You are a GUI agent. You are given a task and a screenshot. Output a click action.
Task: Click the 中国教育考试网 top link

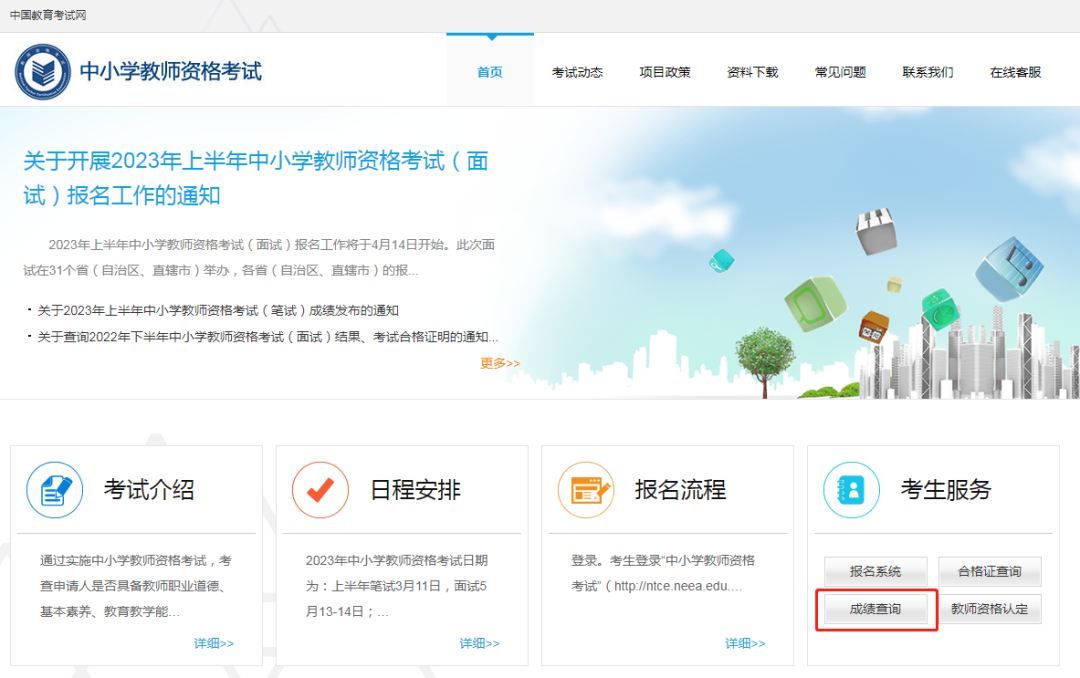click(48, 15)
